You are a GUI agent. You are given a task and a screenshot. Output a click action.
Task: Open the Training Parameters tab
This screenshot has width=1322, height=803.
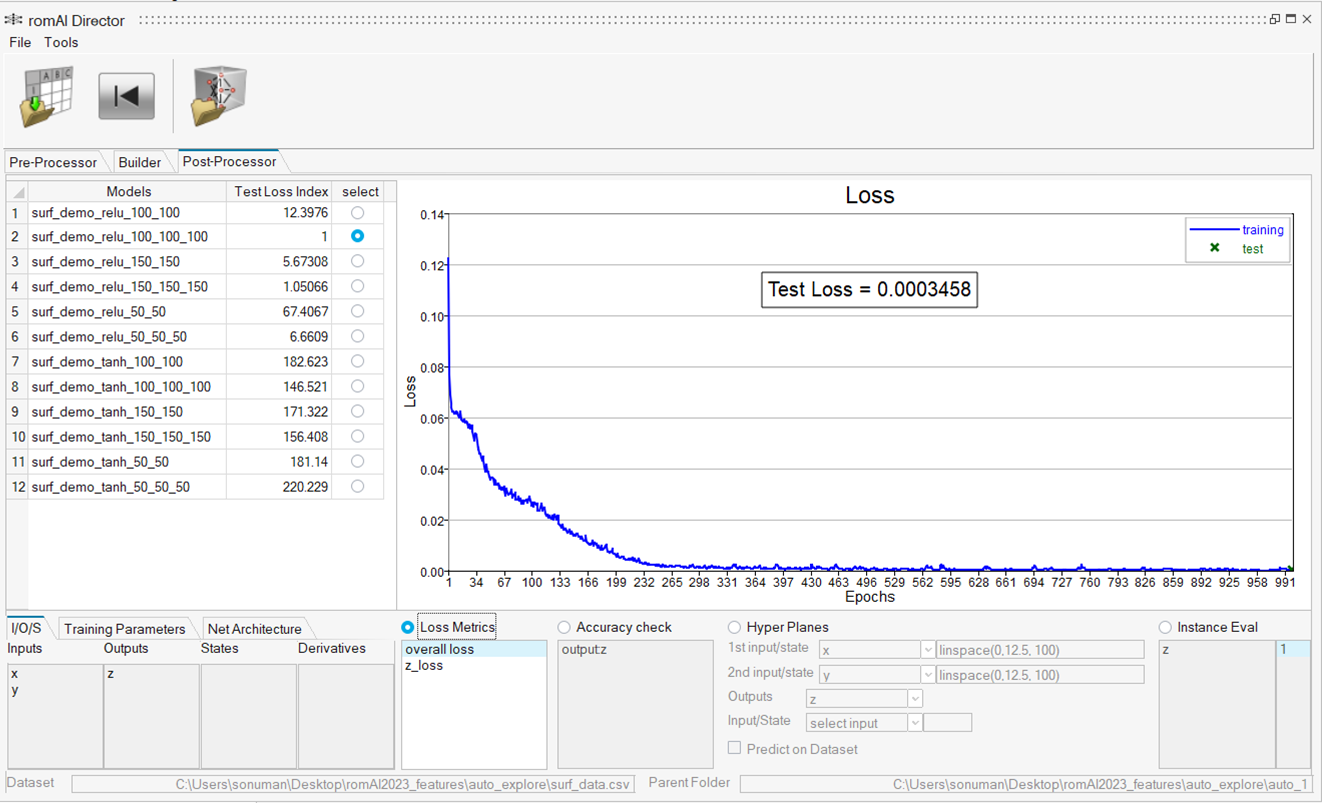click(124, 629)
